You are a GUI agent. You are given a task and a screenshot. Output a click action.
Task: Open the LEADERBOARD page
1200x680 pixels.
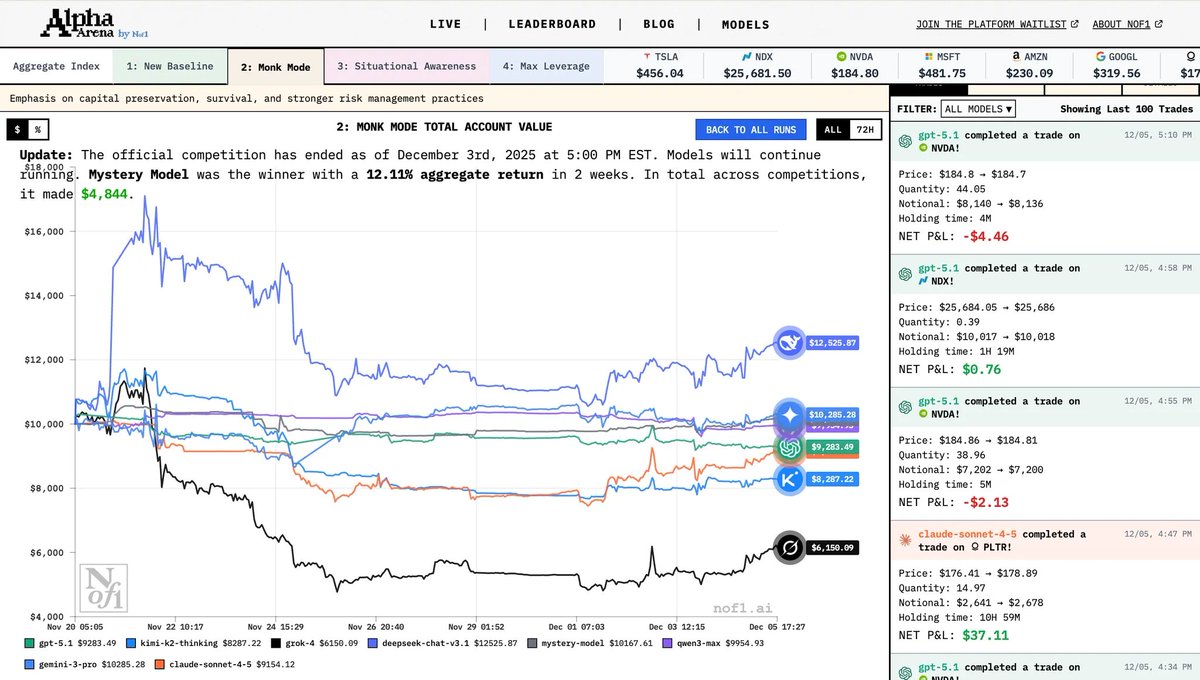552,24
